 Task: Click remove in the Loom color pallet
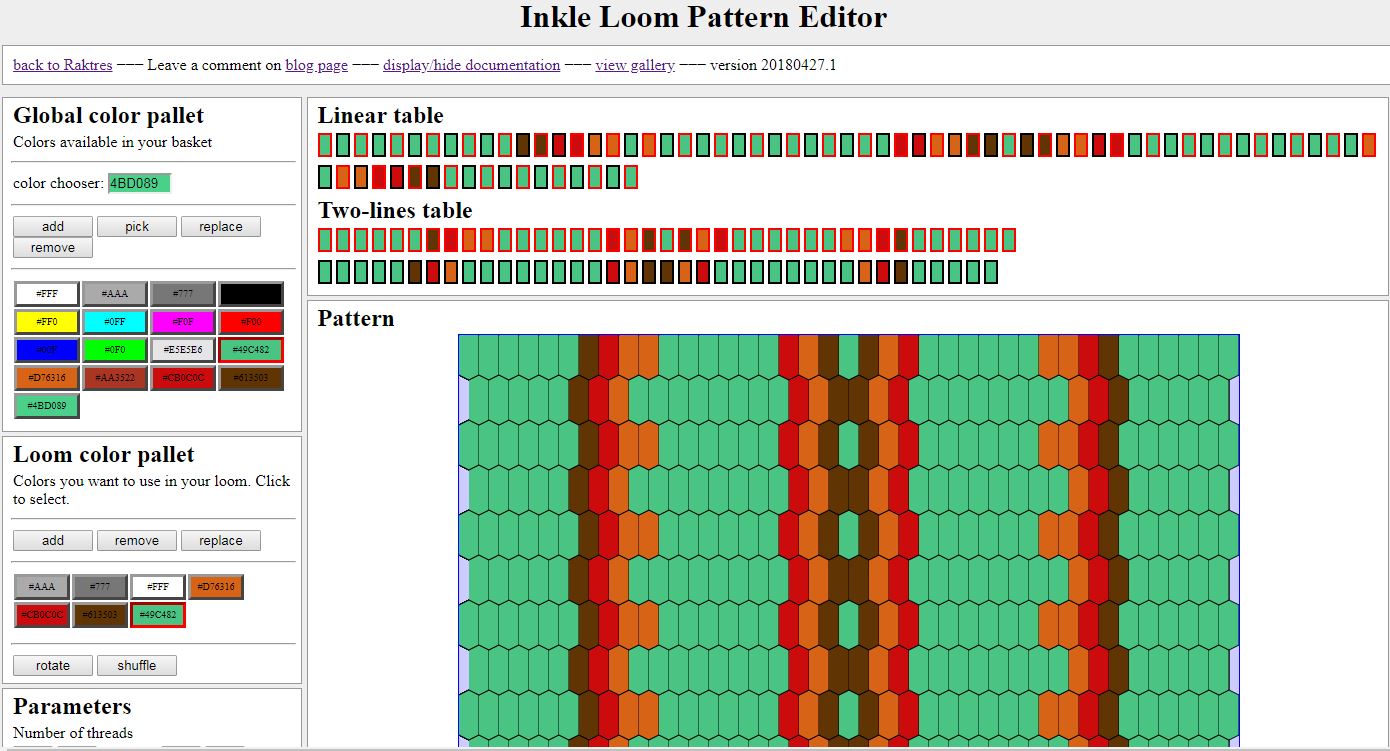136,540
